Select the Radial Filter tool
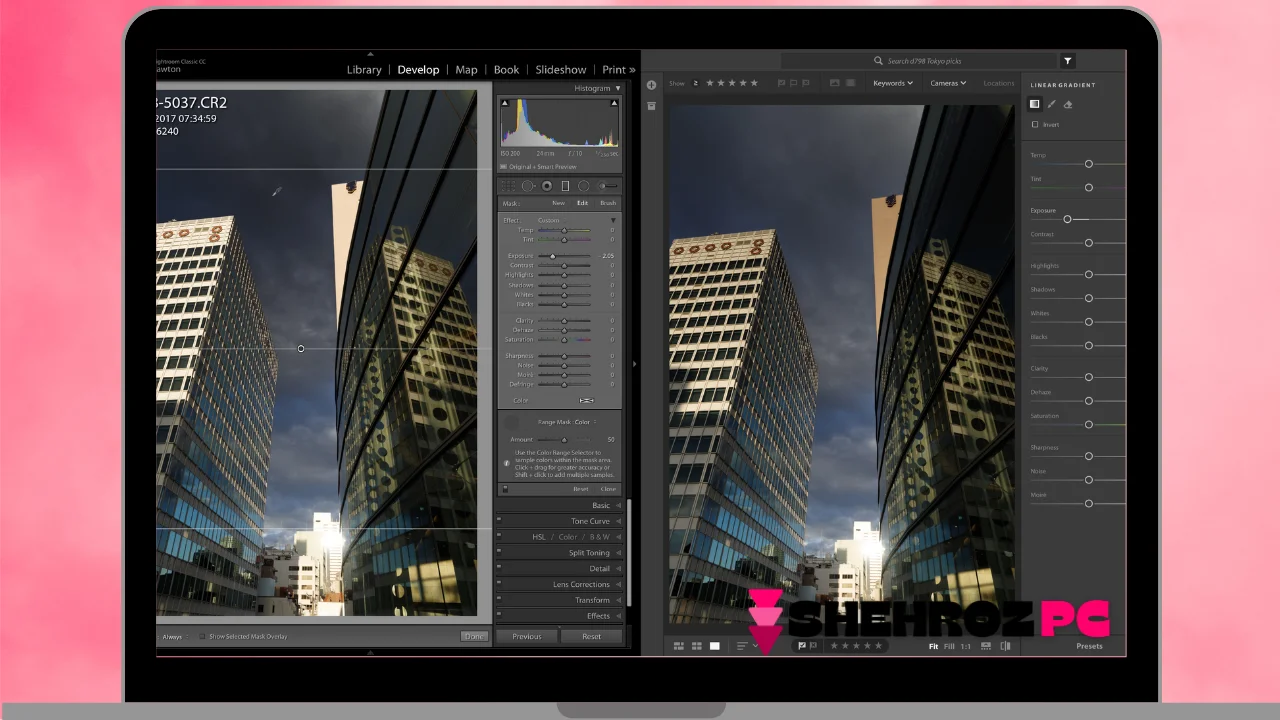 [x=584, y=186]
